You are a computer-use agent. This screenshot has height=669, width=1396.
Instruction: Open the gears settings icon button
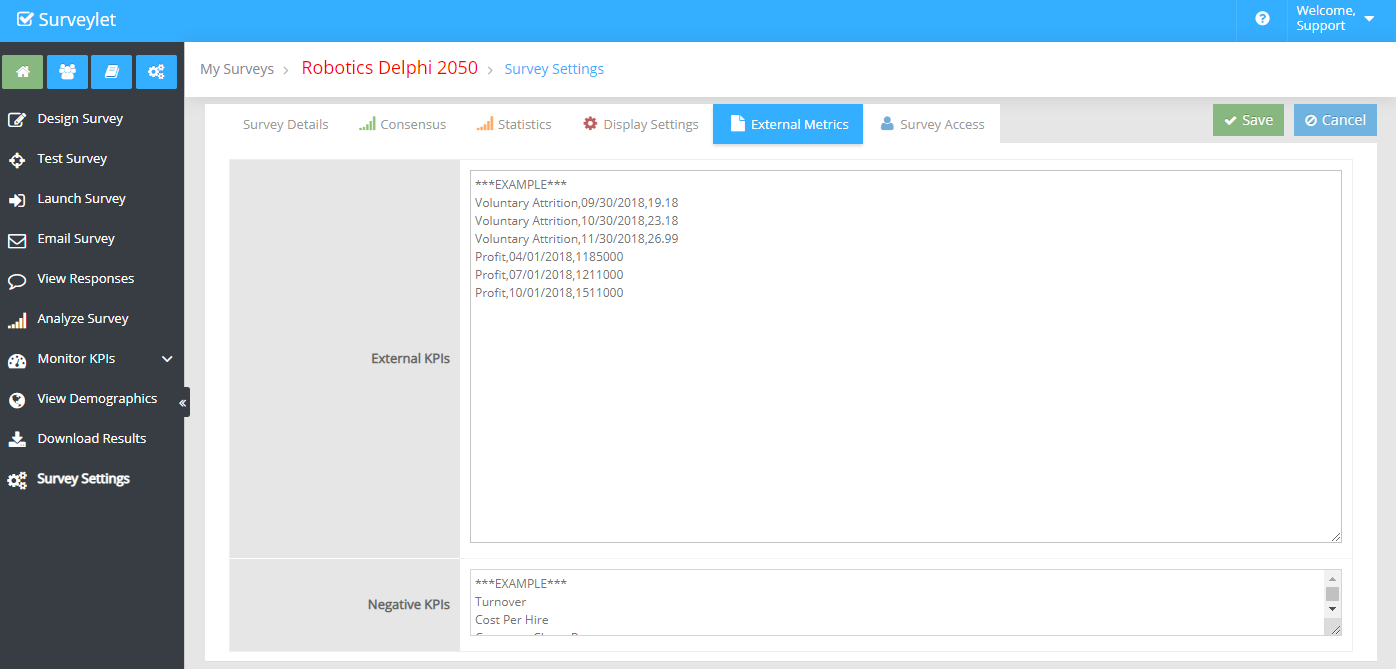click(156, 72)
